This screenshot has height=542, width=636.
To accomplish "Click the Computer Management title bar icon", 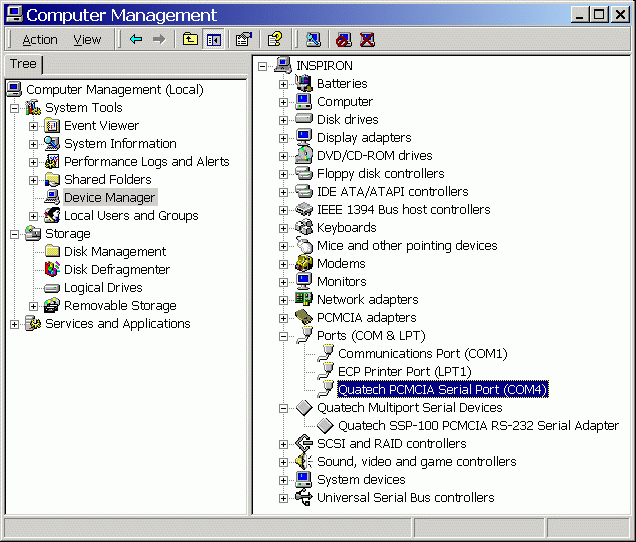I will click(15, 14).
